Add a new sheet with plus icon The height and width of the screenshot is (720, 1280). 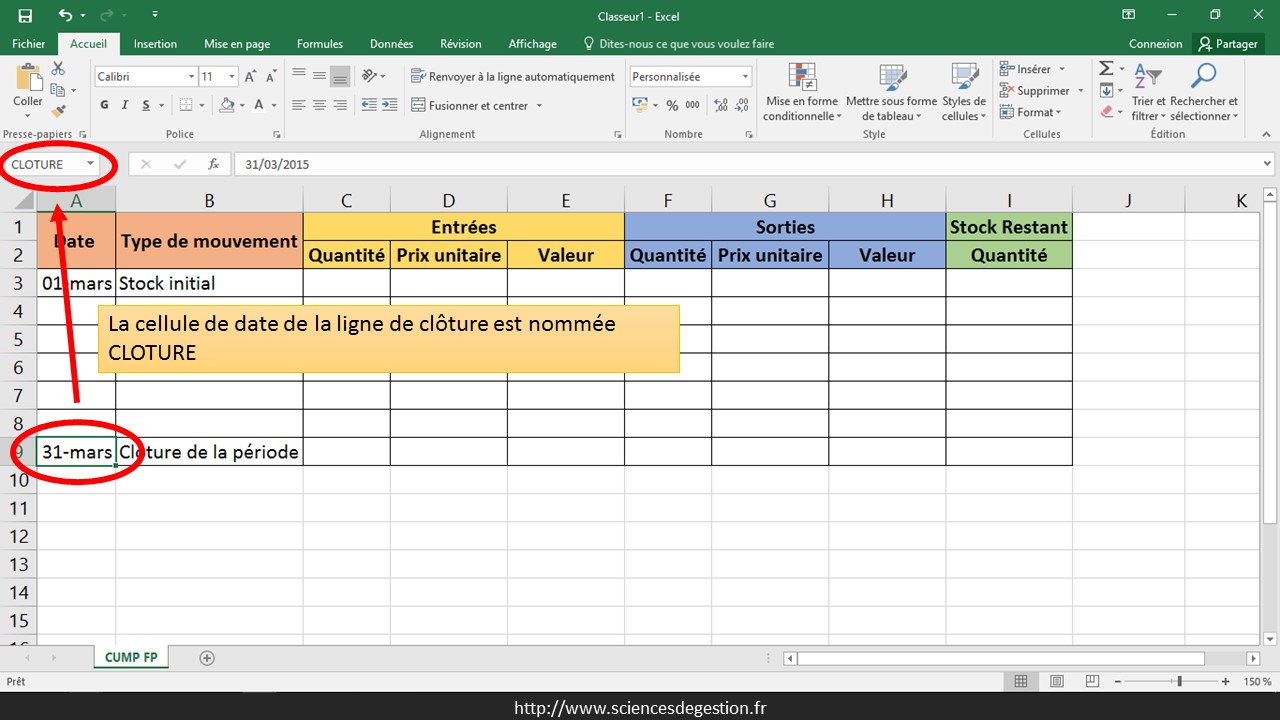click(207, 658)
